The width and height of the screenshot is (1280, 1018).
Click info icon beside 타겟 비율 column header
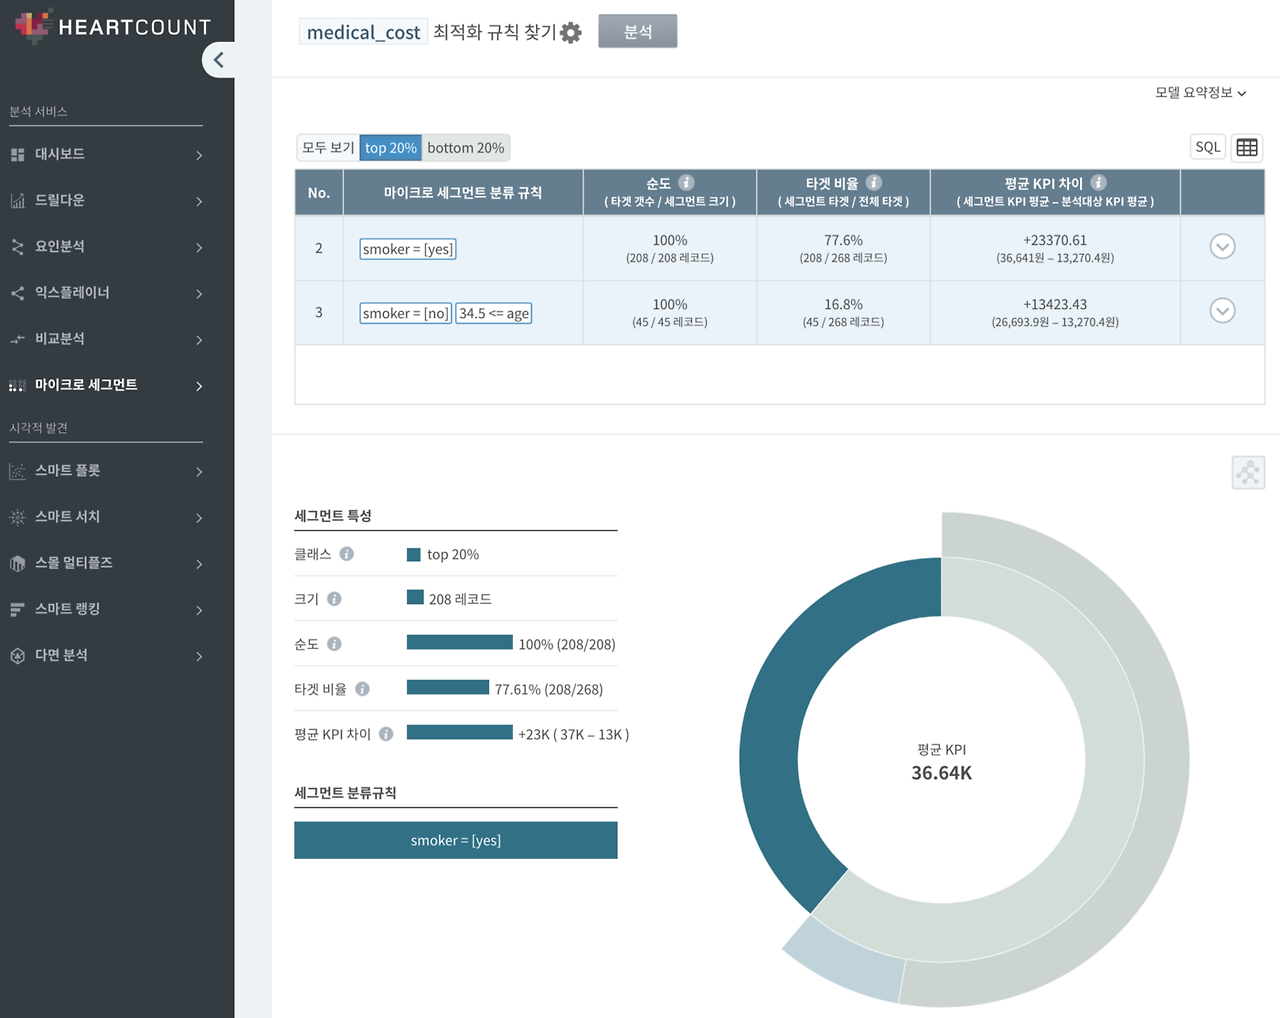pyautogui.click(x=874, y=183)
